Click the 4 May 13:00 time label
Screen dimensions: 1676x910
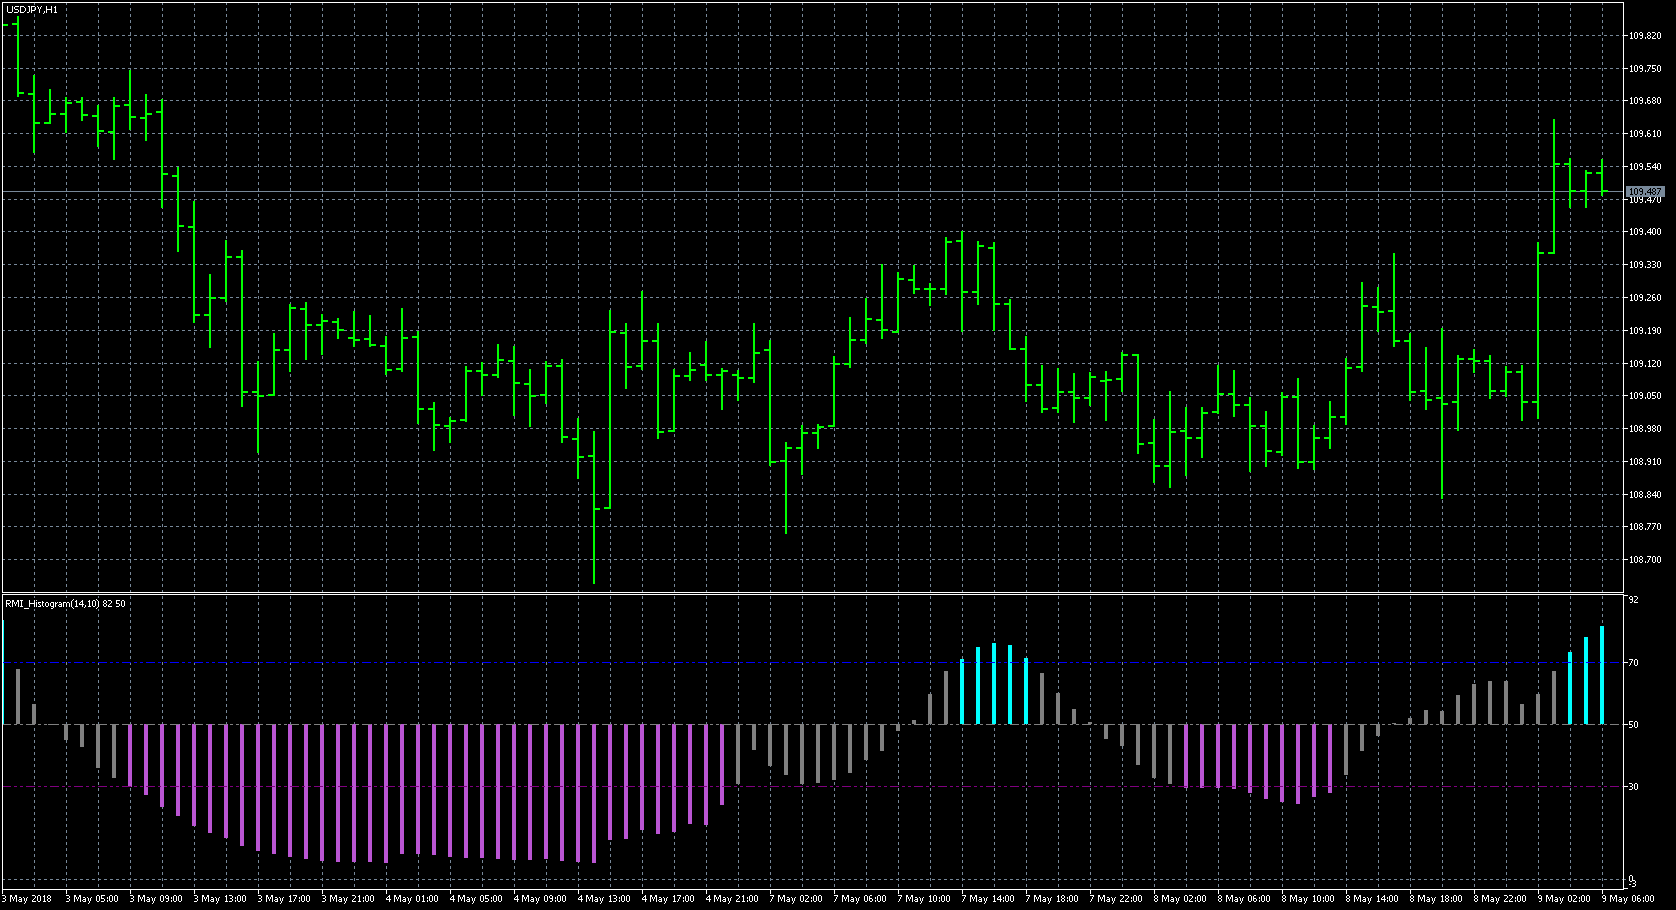(x=605, y=898)
